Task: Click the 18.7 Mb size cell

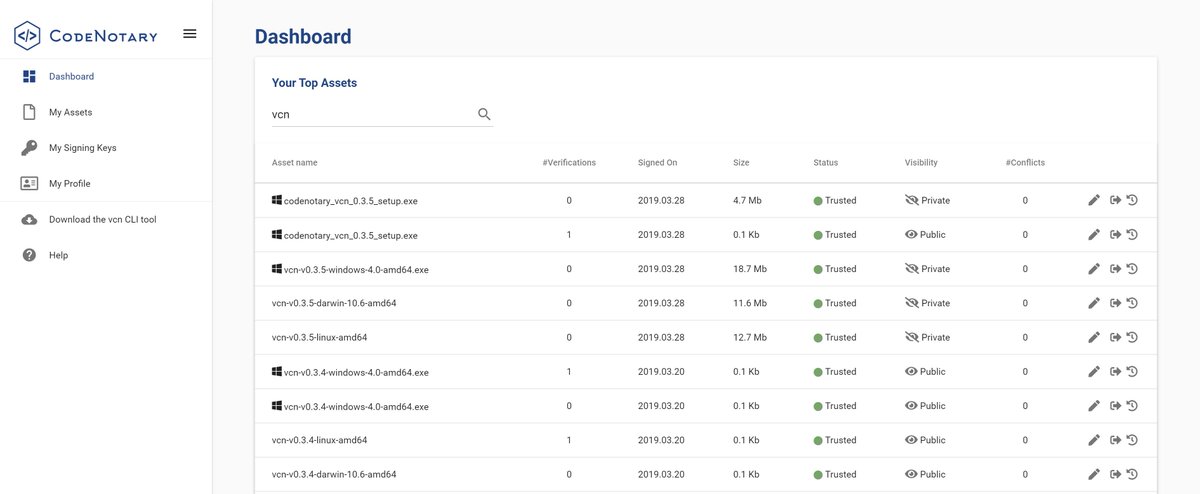Action: (750, 269)
